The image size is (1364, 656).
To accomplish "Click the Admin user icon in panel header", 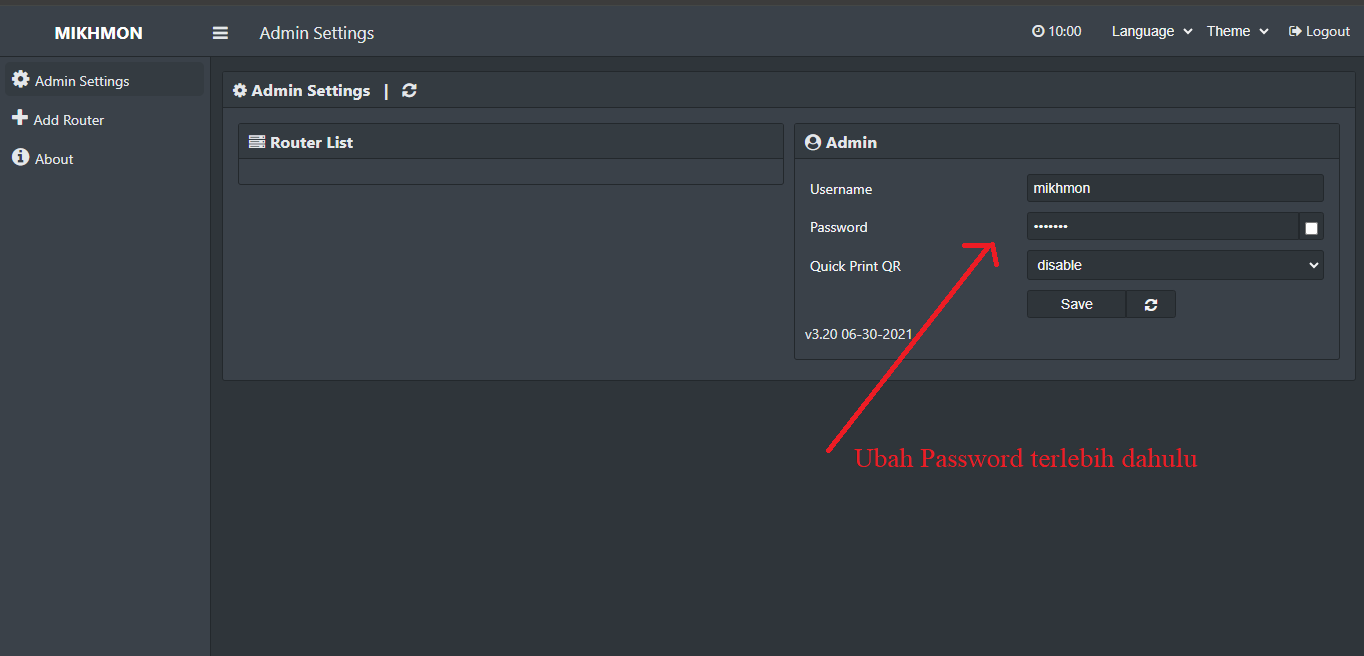I will coord(813,142).
